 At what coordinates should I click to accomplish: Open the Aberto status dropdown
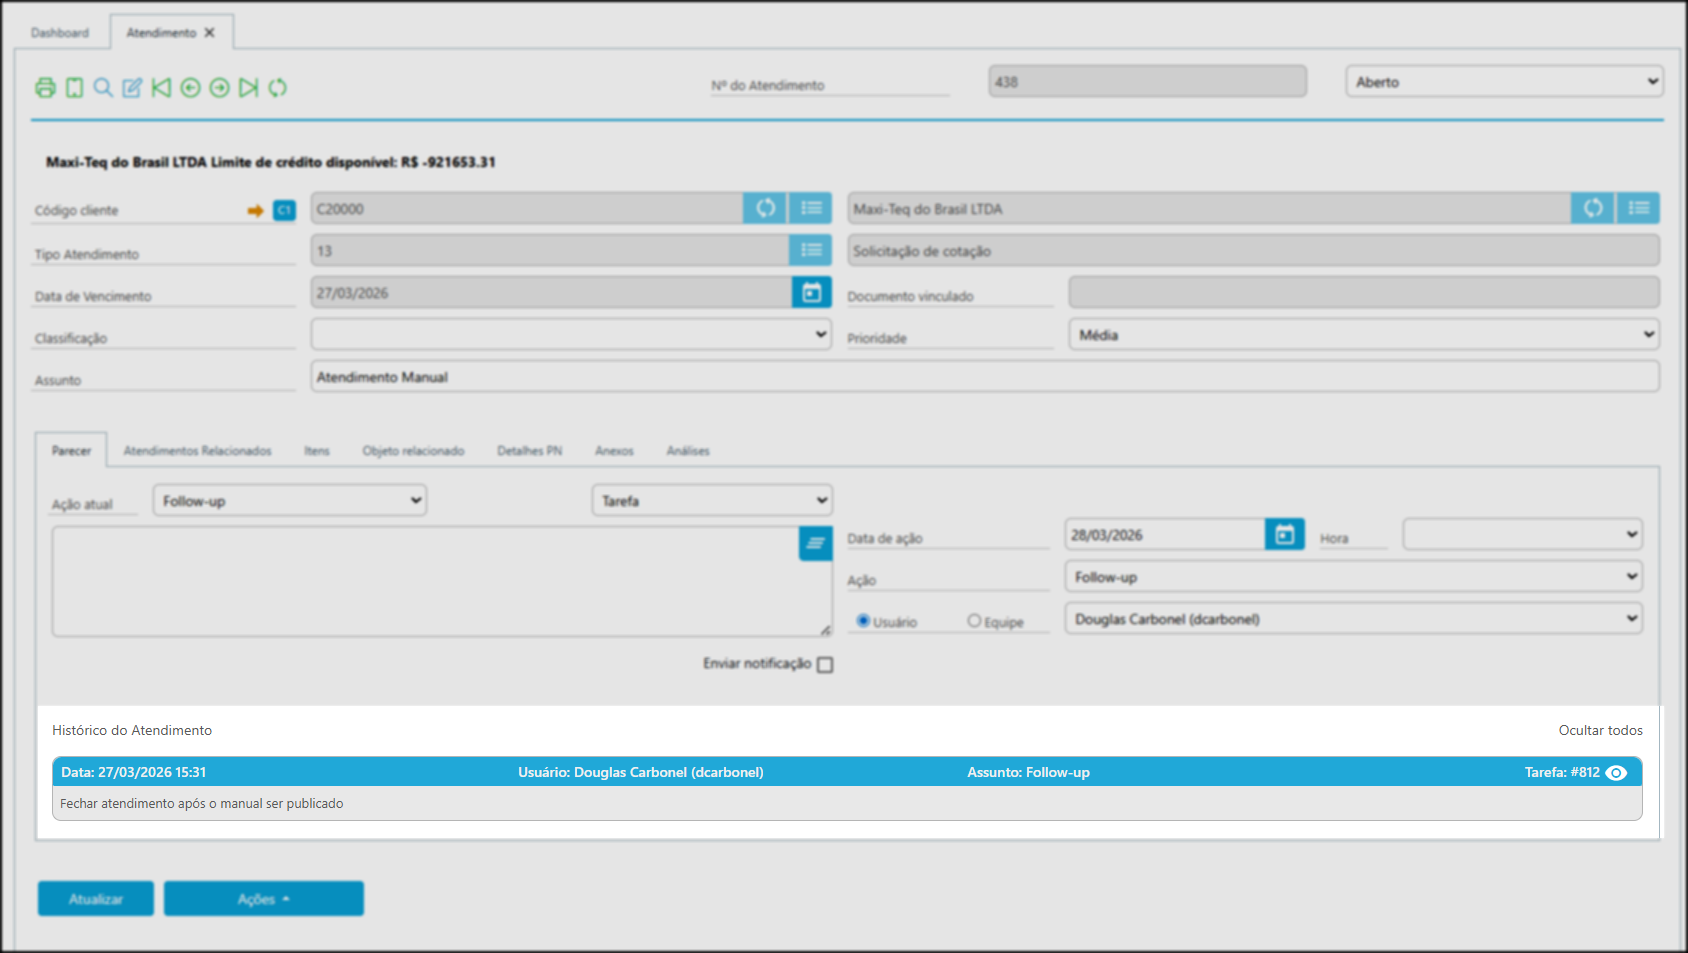pyautogui.click(x=1504, y=82)
